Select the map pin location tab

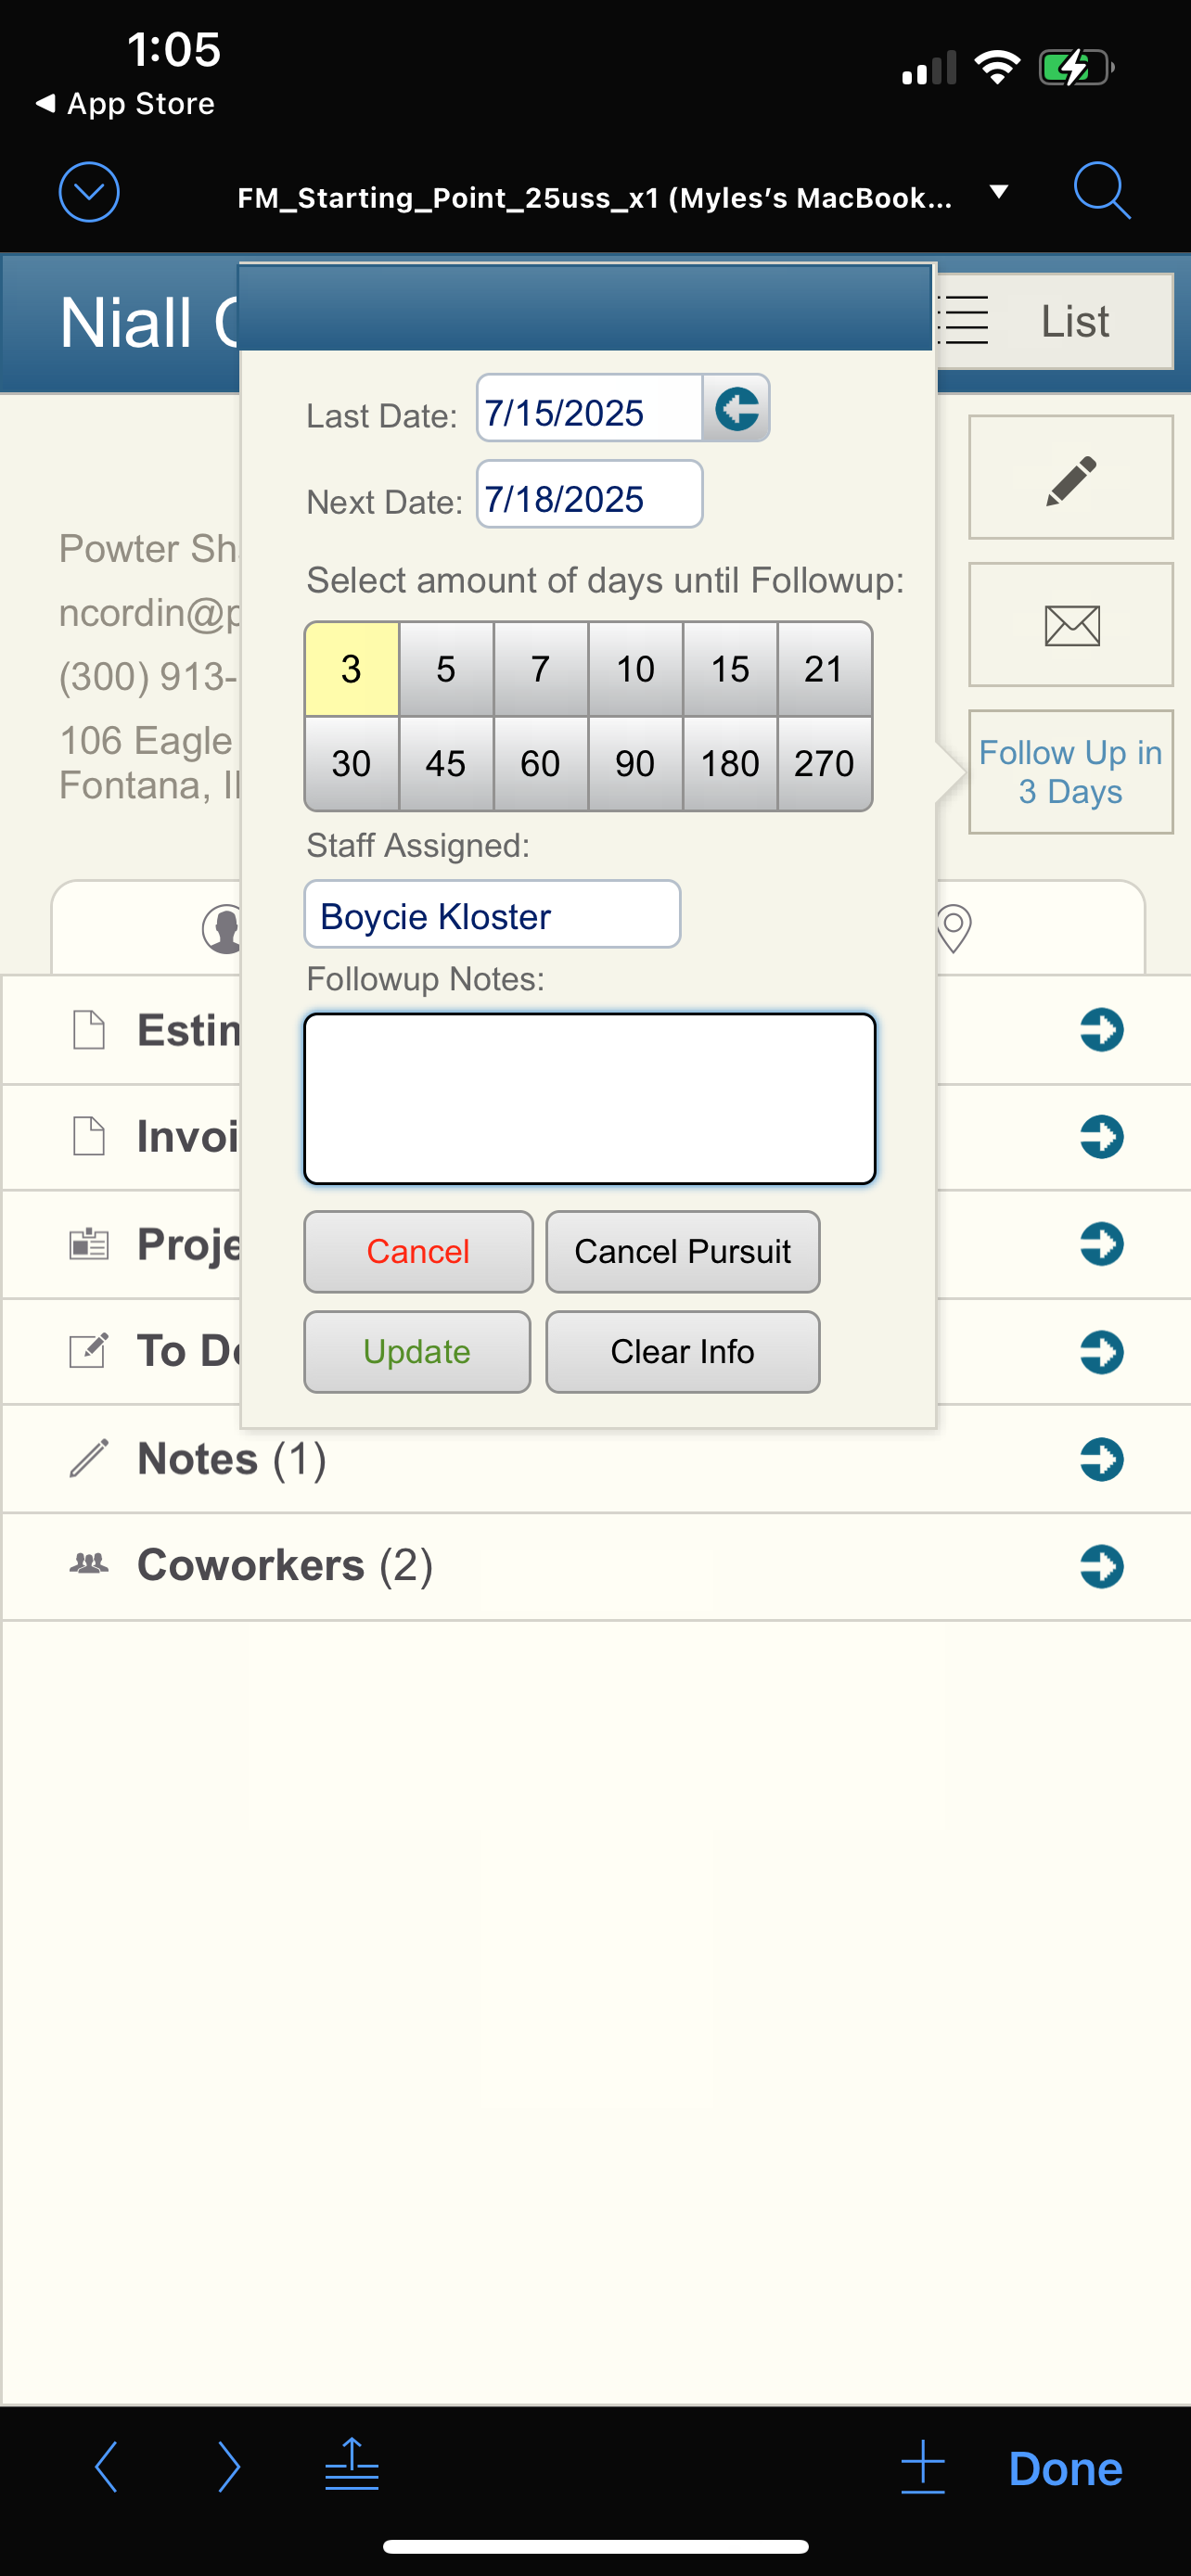[953, 928]
